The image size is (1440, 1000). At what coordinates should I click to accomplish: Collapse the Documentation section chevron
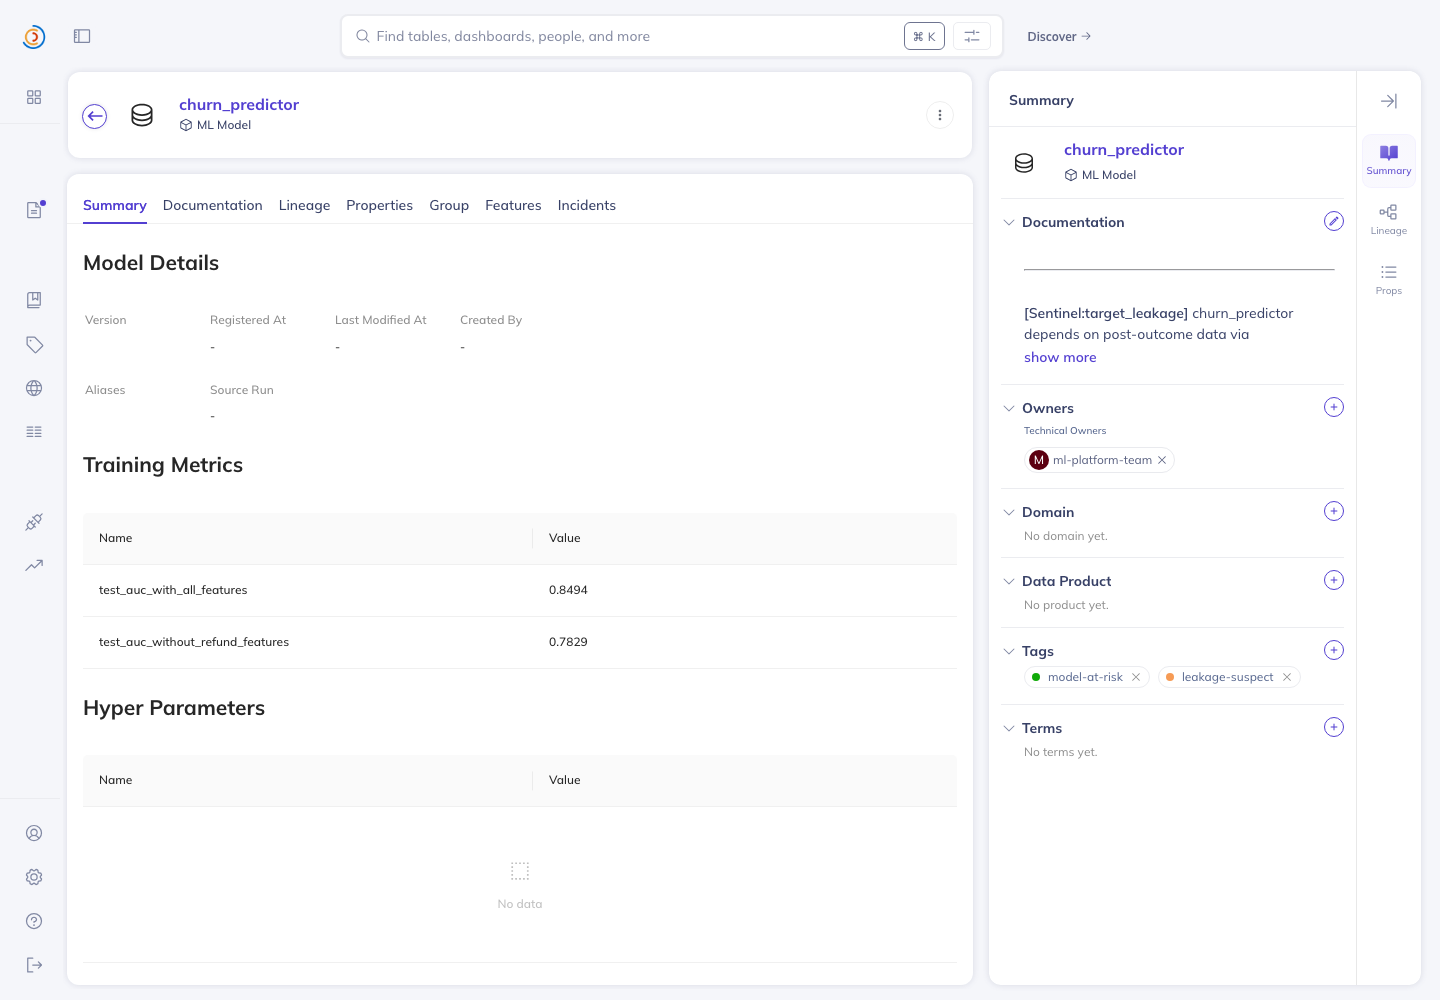(x=1009, y=222)
